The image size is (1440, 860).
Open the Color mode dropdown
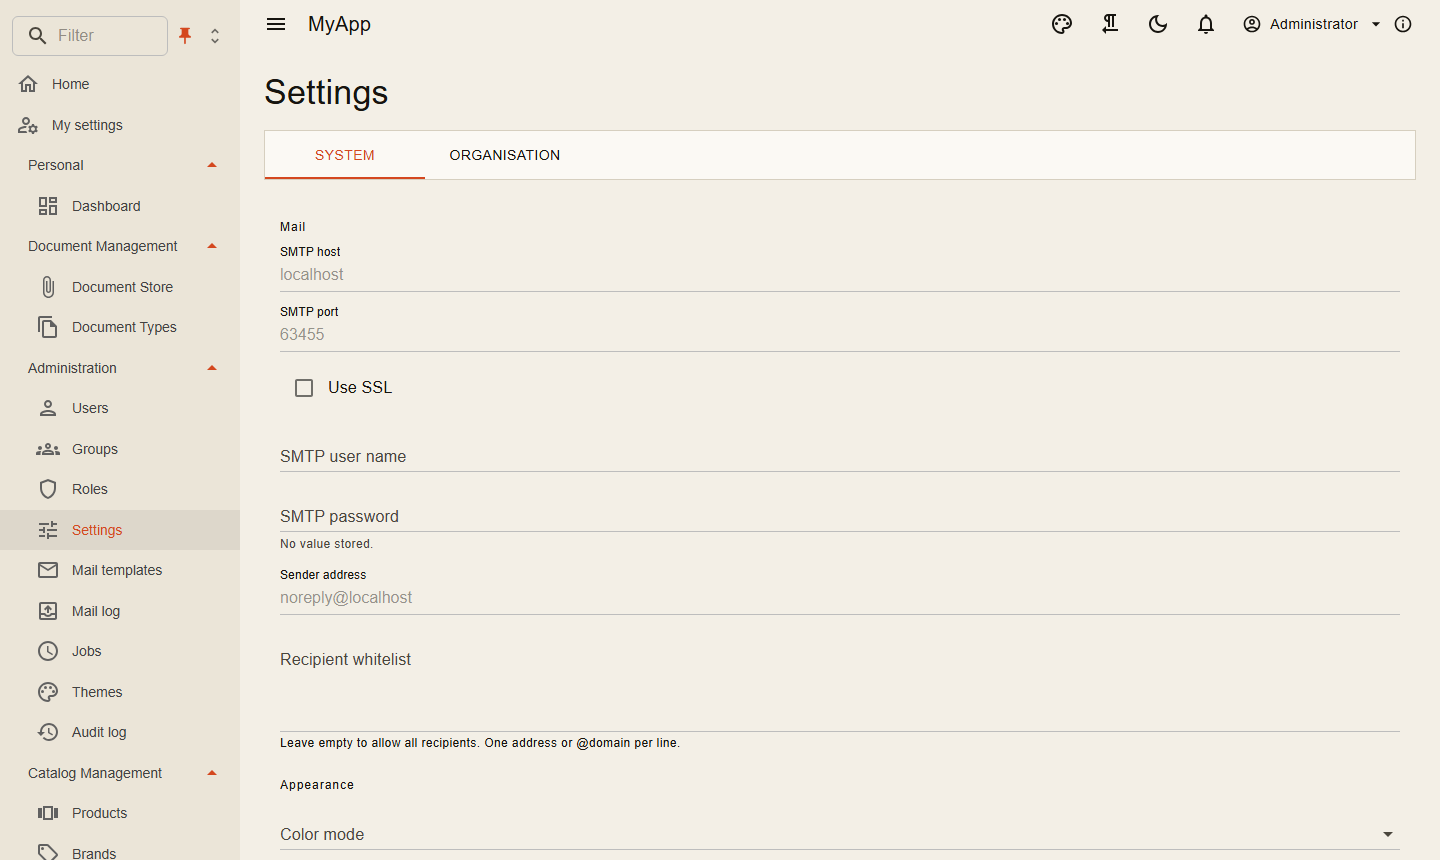pos(840,834)
